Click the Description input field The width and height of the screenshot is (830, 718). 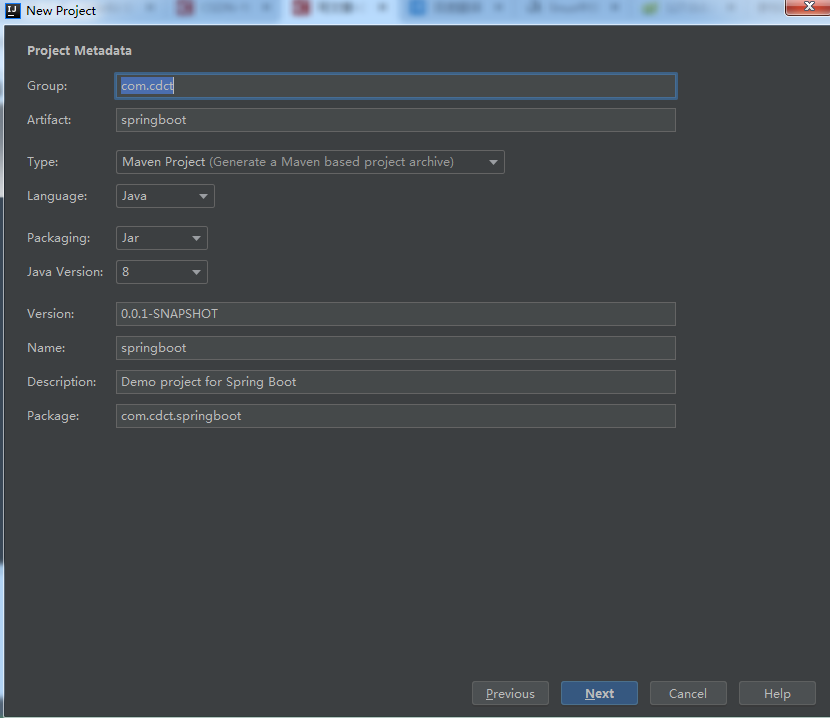395,382
